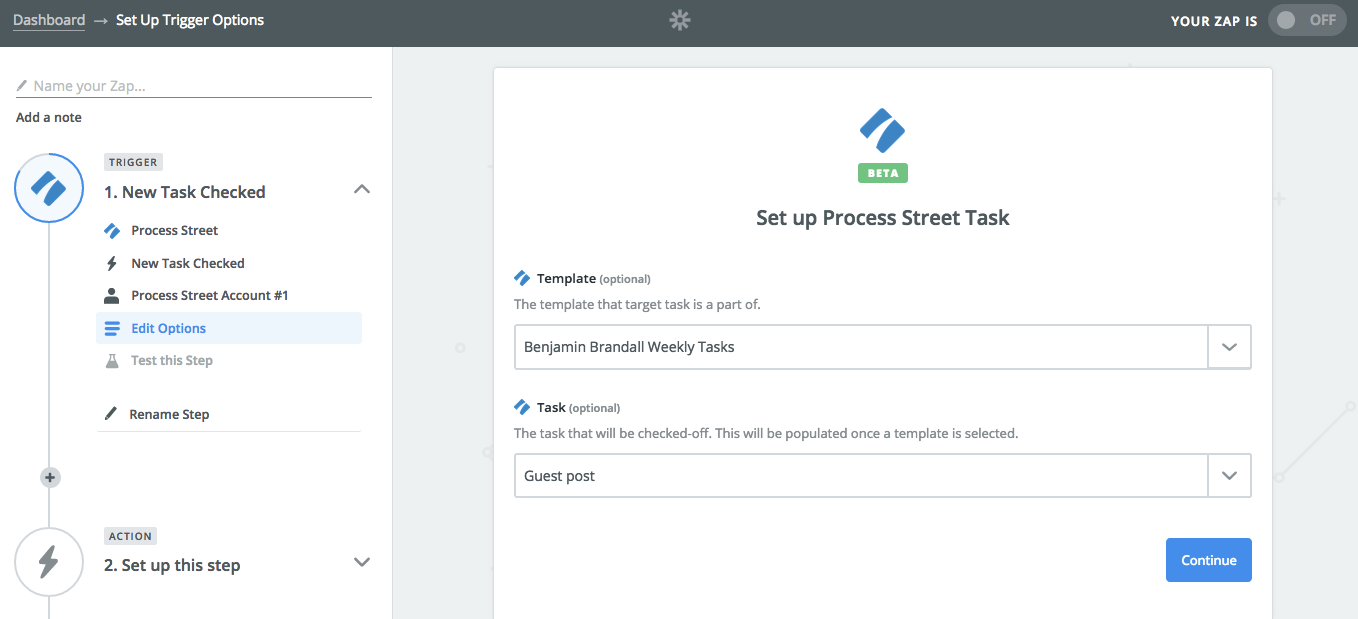Select the Edit Options menu item

click(229, 328)
